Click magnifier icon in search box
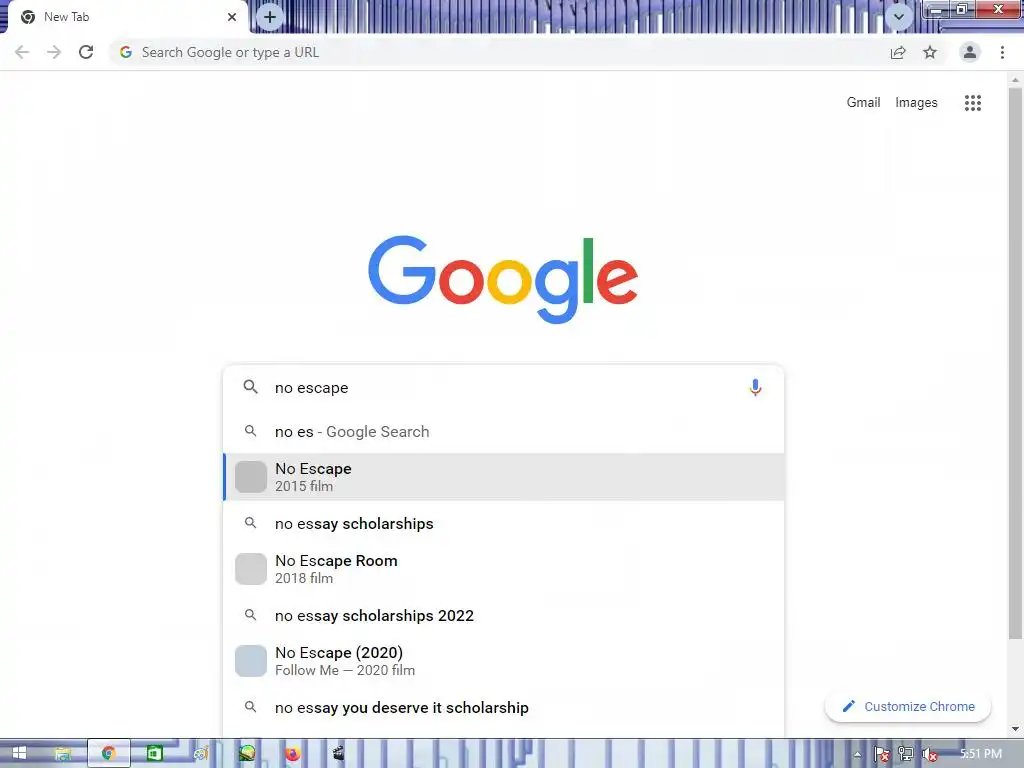1024x768 pixels. pos(250,387)
